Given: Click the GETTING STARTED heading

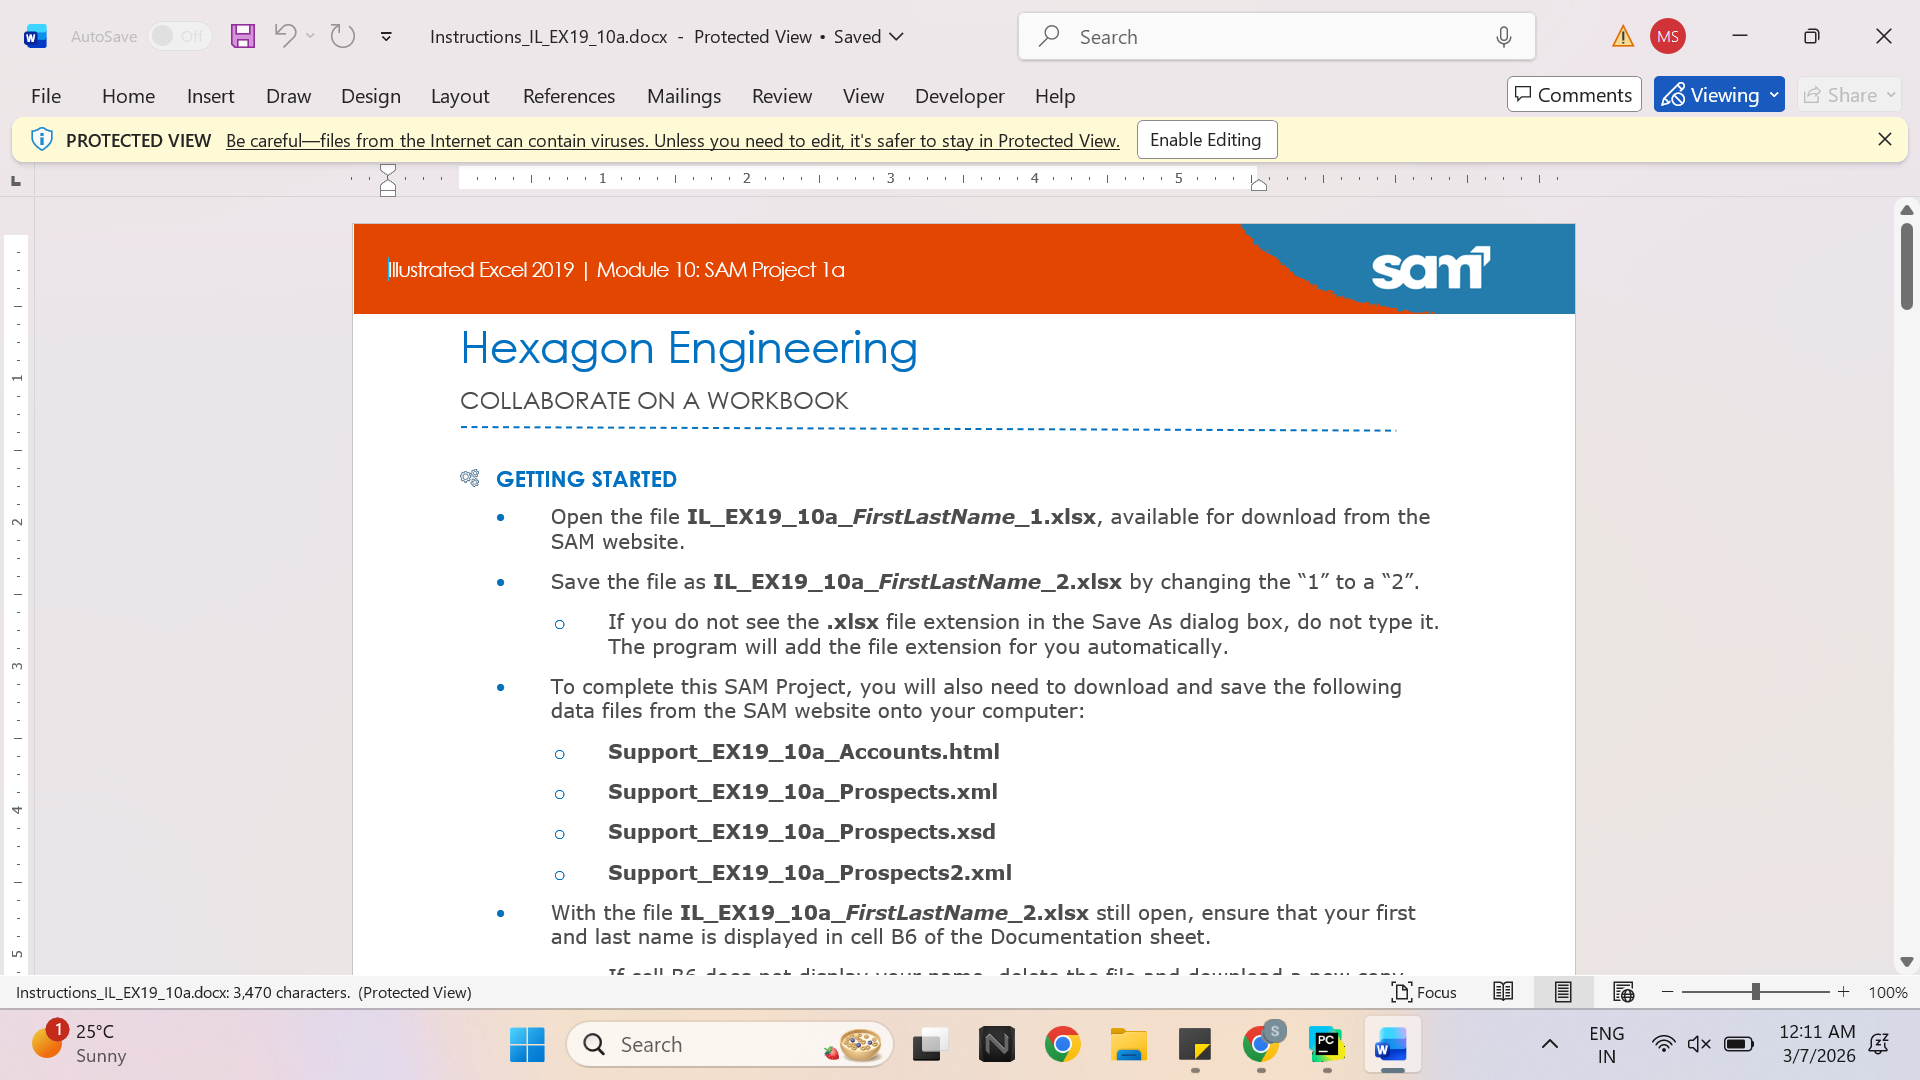Looking at the screenshot, I should pyautogui.click(x=586, y=480).
